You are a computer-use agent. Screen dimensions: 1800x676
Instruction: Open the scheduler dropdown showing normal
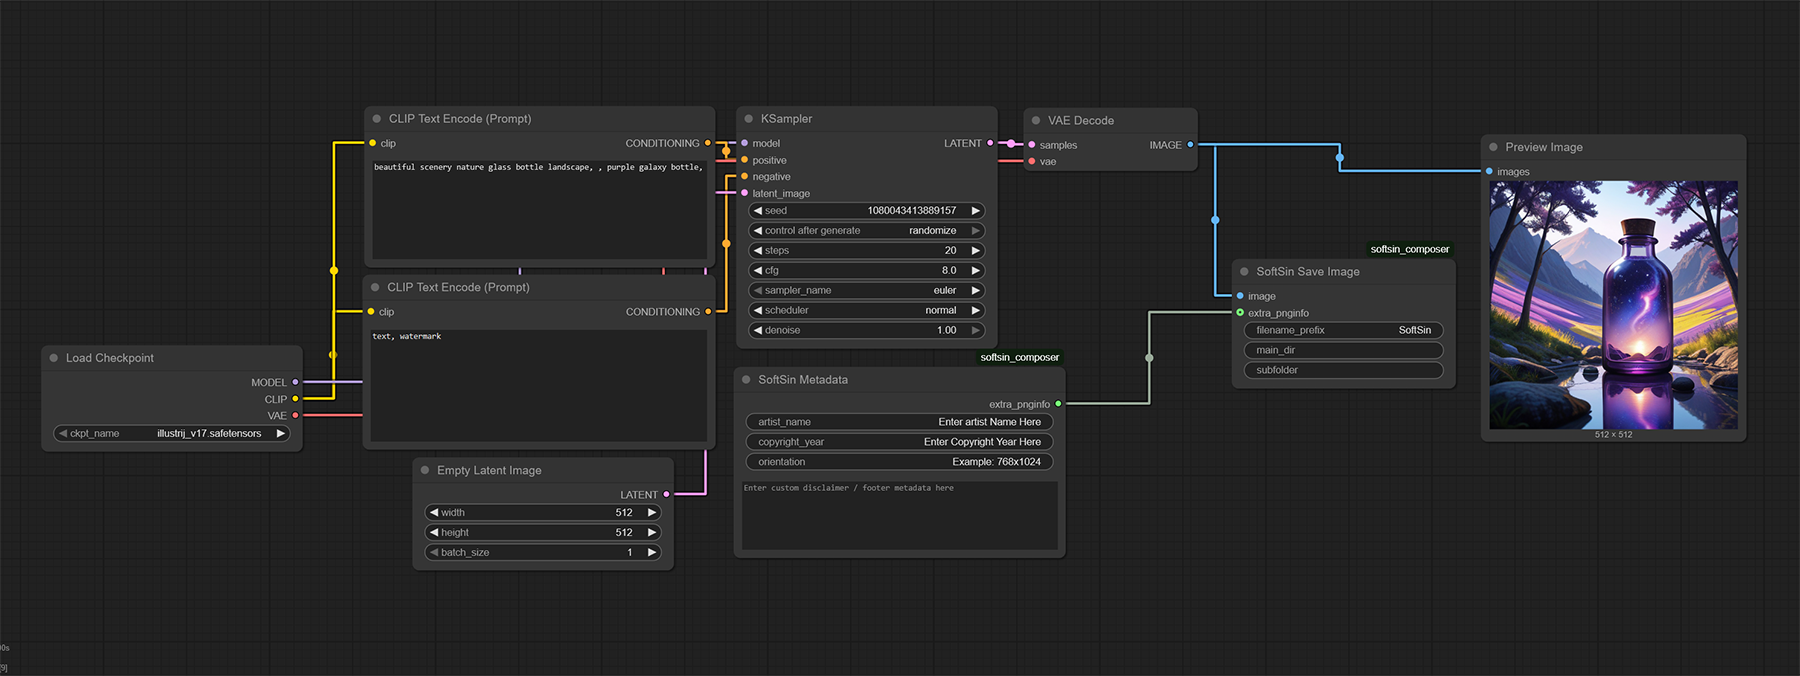pos(867,311)
